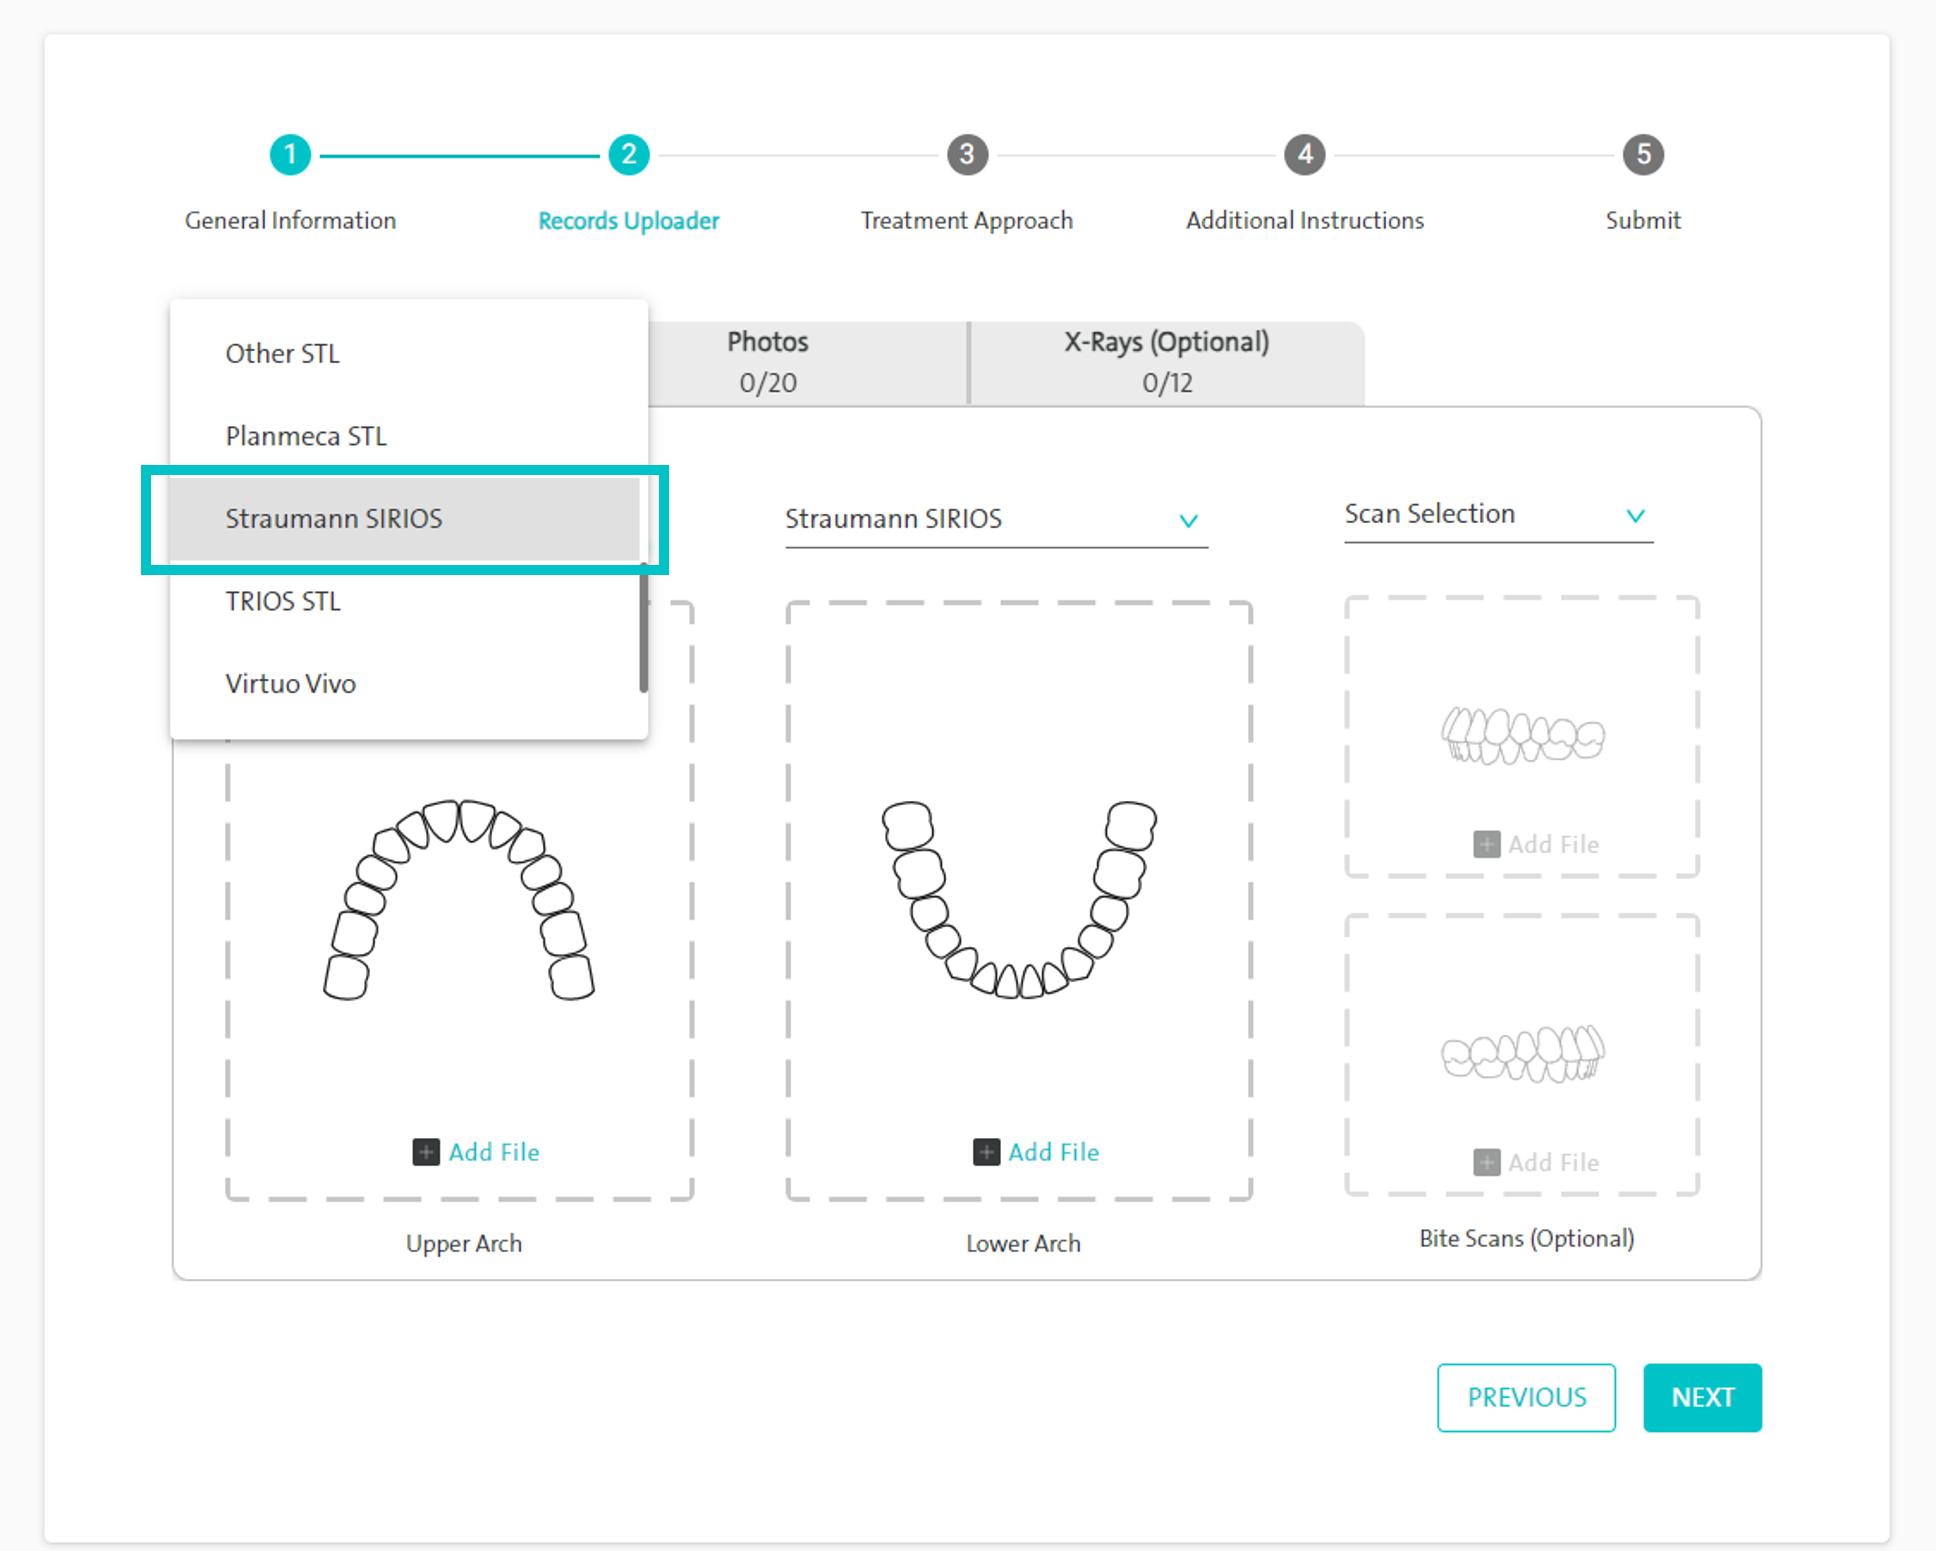Screen dimensions: 1936x1551
Task: Click the Lower Arch teeth illustration
Action: click(1019, 899)
